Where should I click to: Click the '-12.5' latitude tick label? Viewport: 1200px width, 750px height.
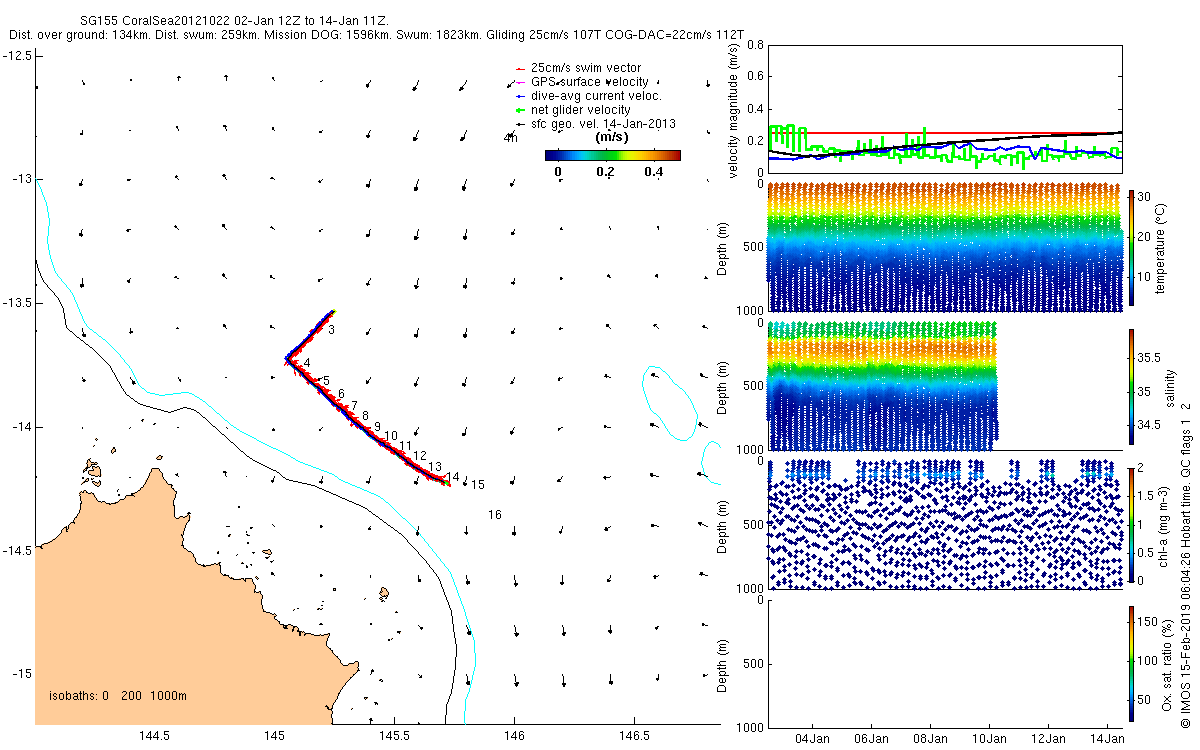[16, 55]
